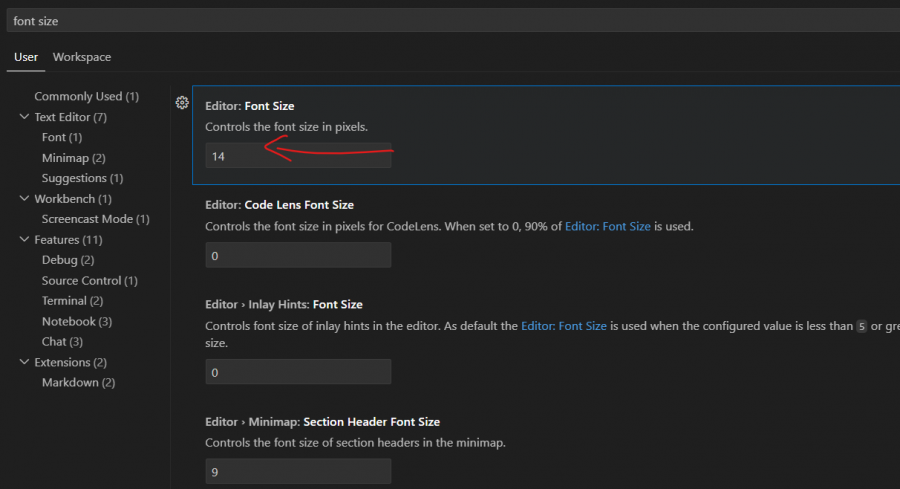The image size is (900, 489).
Task: Open Terminal settings under Features
Action: click(72, 301)
